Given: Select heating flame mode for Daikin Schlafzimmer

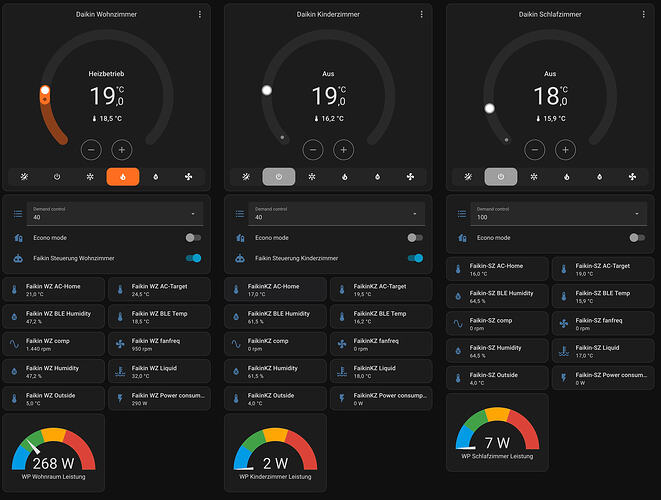Looking at the screenshot, I should [x=567, y=177].
